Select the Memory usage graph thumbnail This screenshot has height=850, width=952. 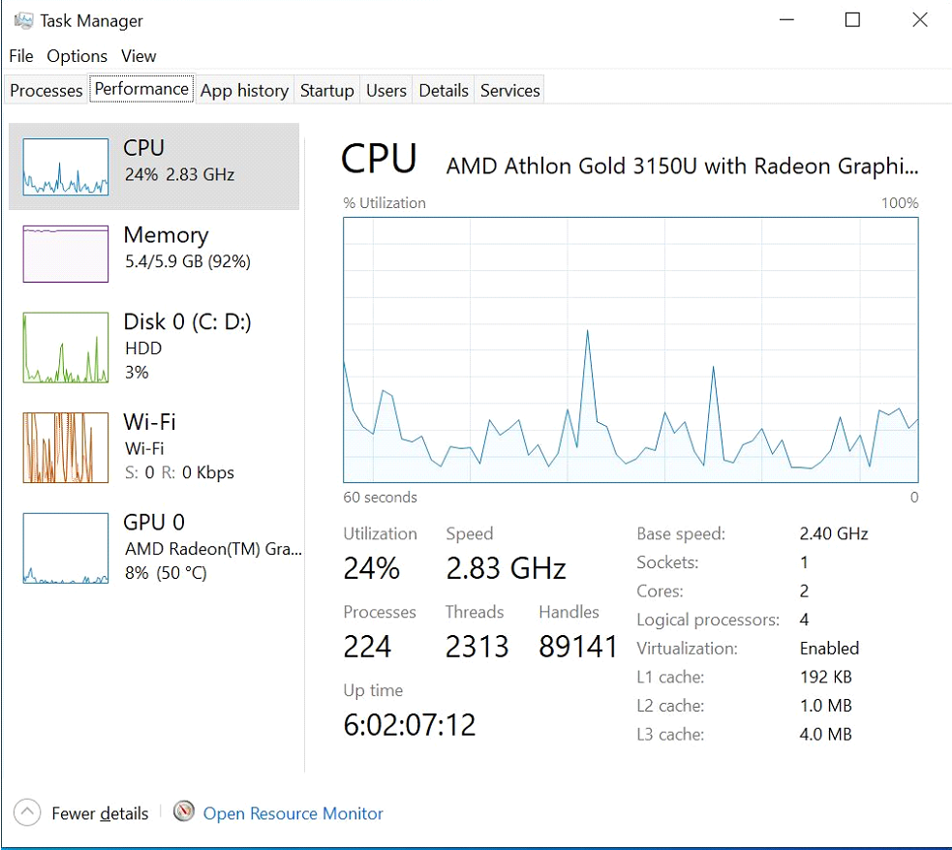(x=66, y=254)
